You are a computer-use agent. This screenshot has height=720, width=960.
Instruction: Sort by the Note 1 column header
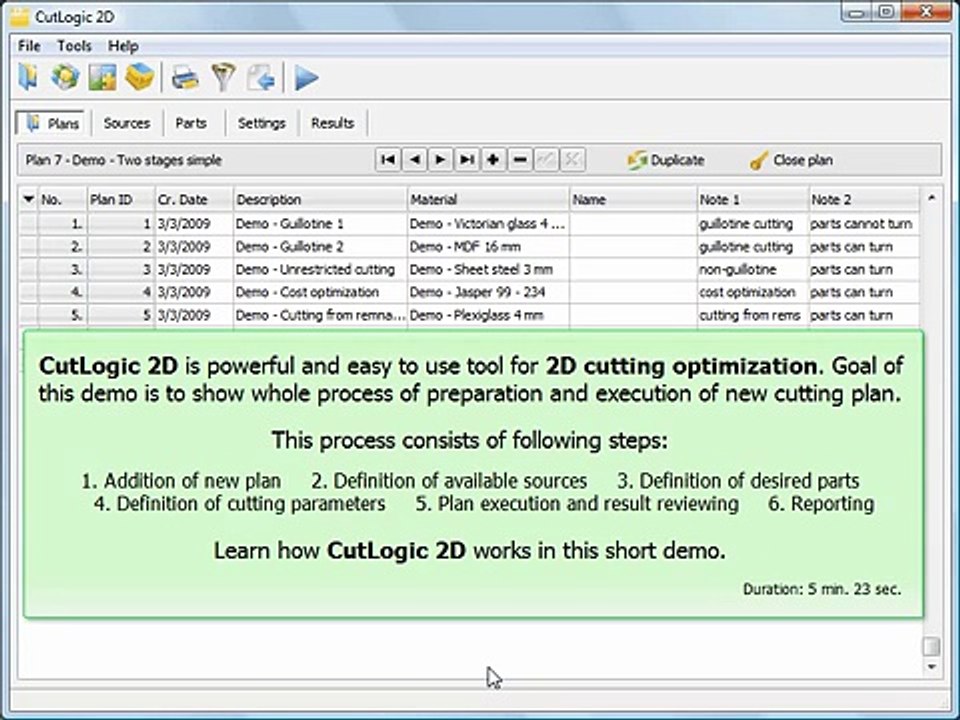pyautogui.click(x=752, y=199)
